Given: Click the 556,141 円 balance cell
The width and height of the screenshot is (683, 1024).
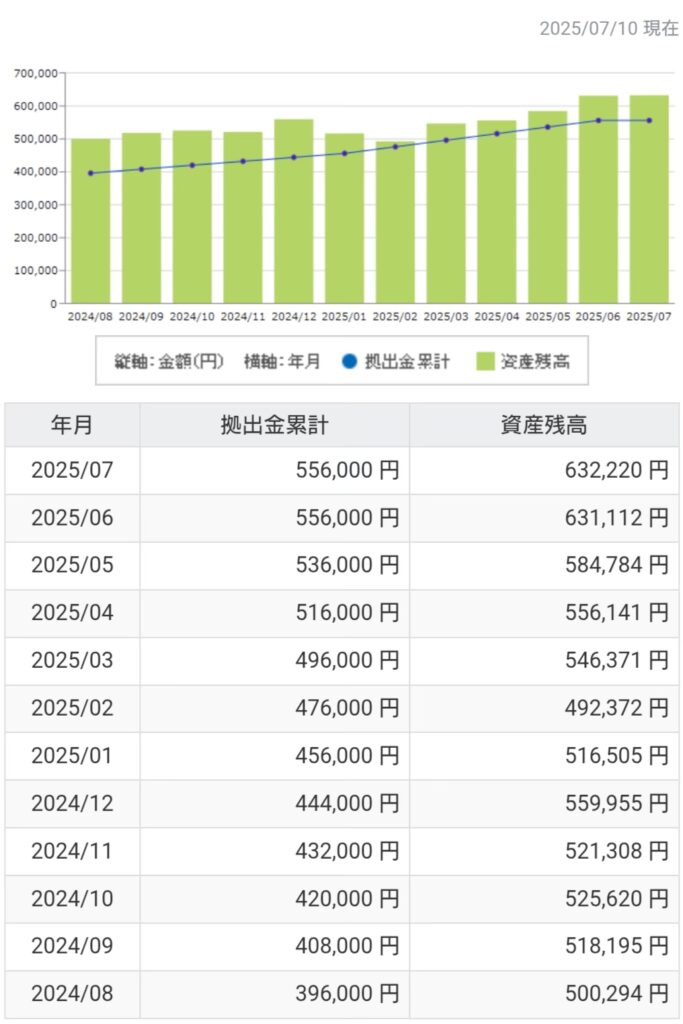Looking at the screenshot, I should 544,613.
